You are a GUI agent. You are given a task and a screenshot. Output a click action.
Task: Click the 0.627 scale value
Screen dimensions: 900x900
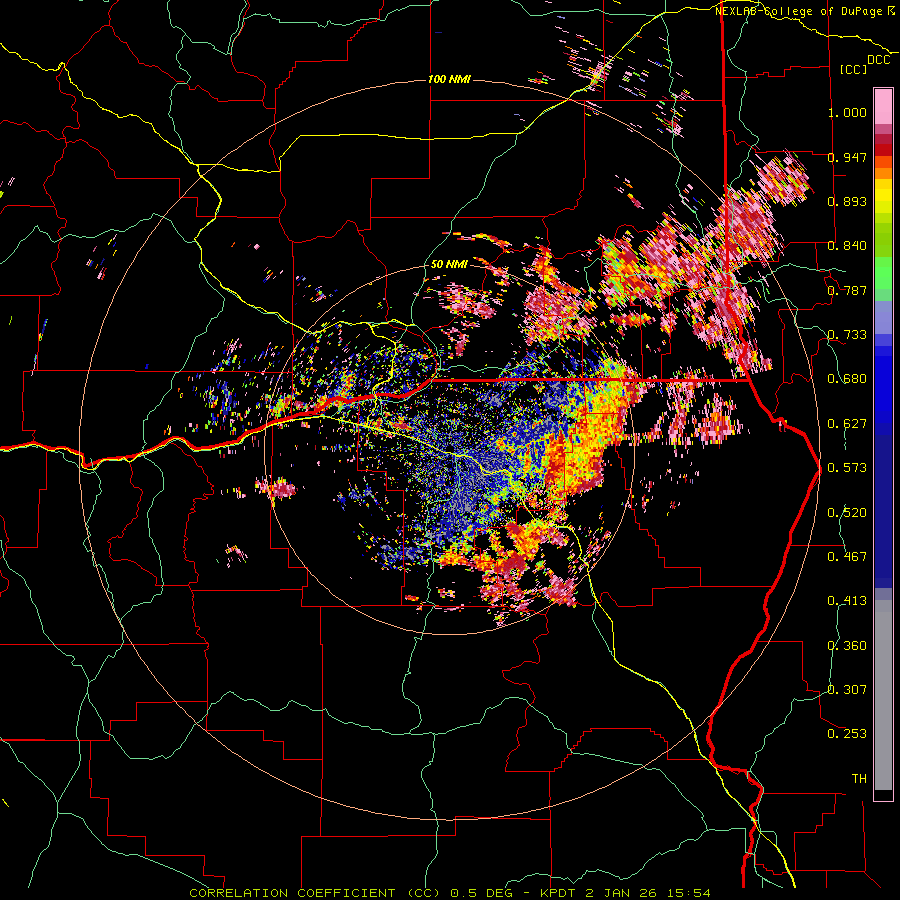pyautogui.click(x=847, y=424)
